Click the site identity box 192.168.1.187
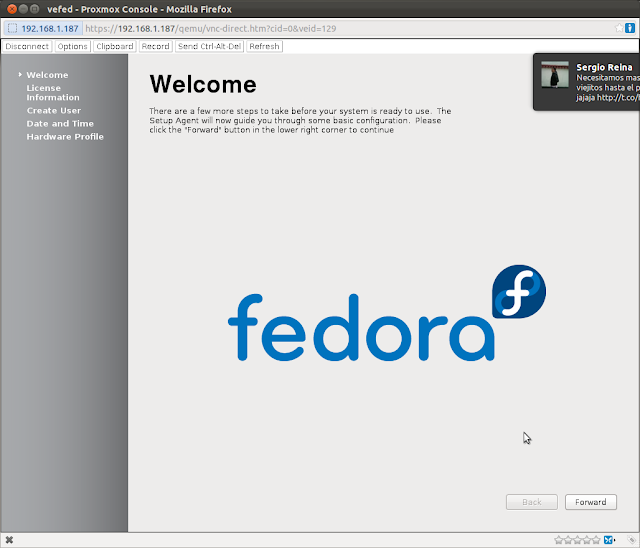 pyautogui.click(x=43, y=29)
